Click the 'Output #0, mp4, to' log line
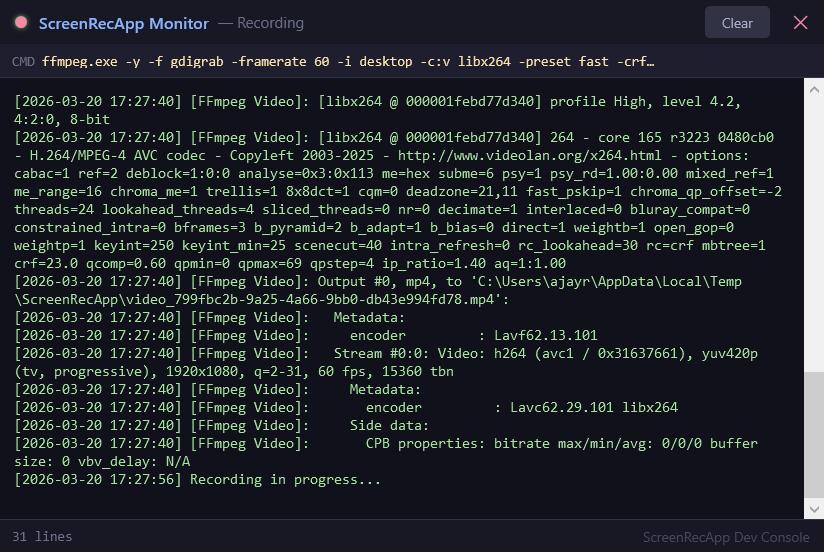Screen dimensions: 824x552 click(377, 281)
